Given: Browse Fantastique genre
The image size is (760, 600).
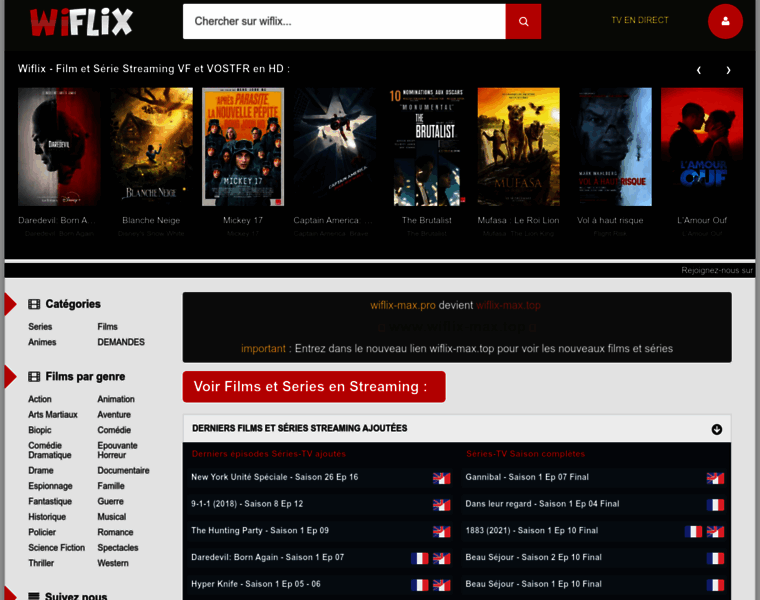Looking at the screenshot, I should tap(50, 502).
